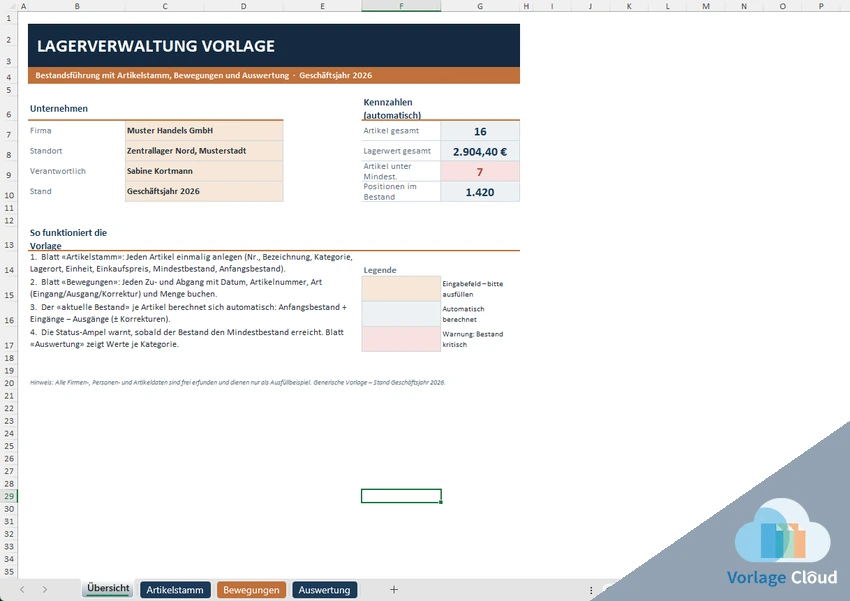Screen dimensions: 850x601
Task: Select the Firma field 'Muster Handels GmbH'
Action: click(204, 131)
